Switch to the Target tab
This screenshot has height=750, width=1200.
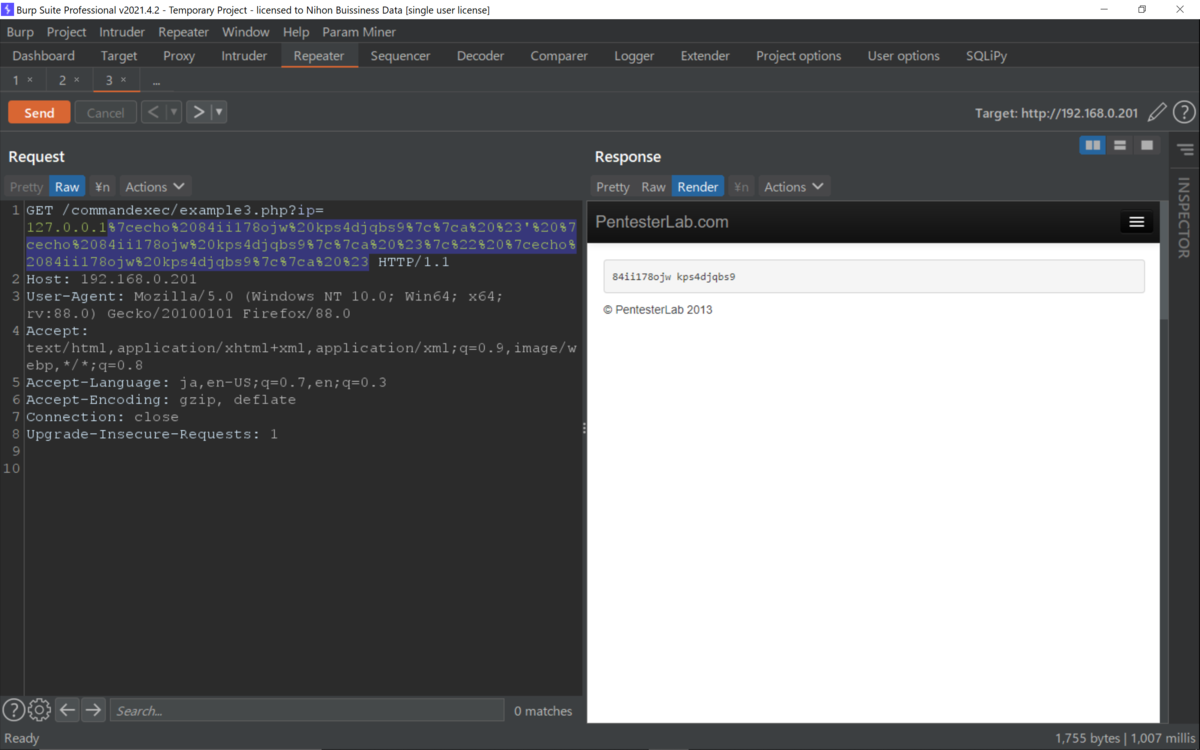(119, 55)
